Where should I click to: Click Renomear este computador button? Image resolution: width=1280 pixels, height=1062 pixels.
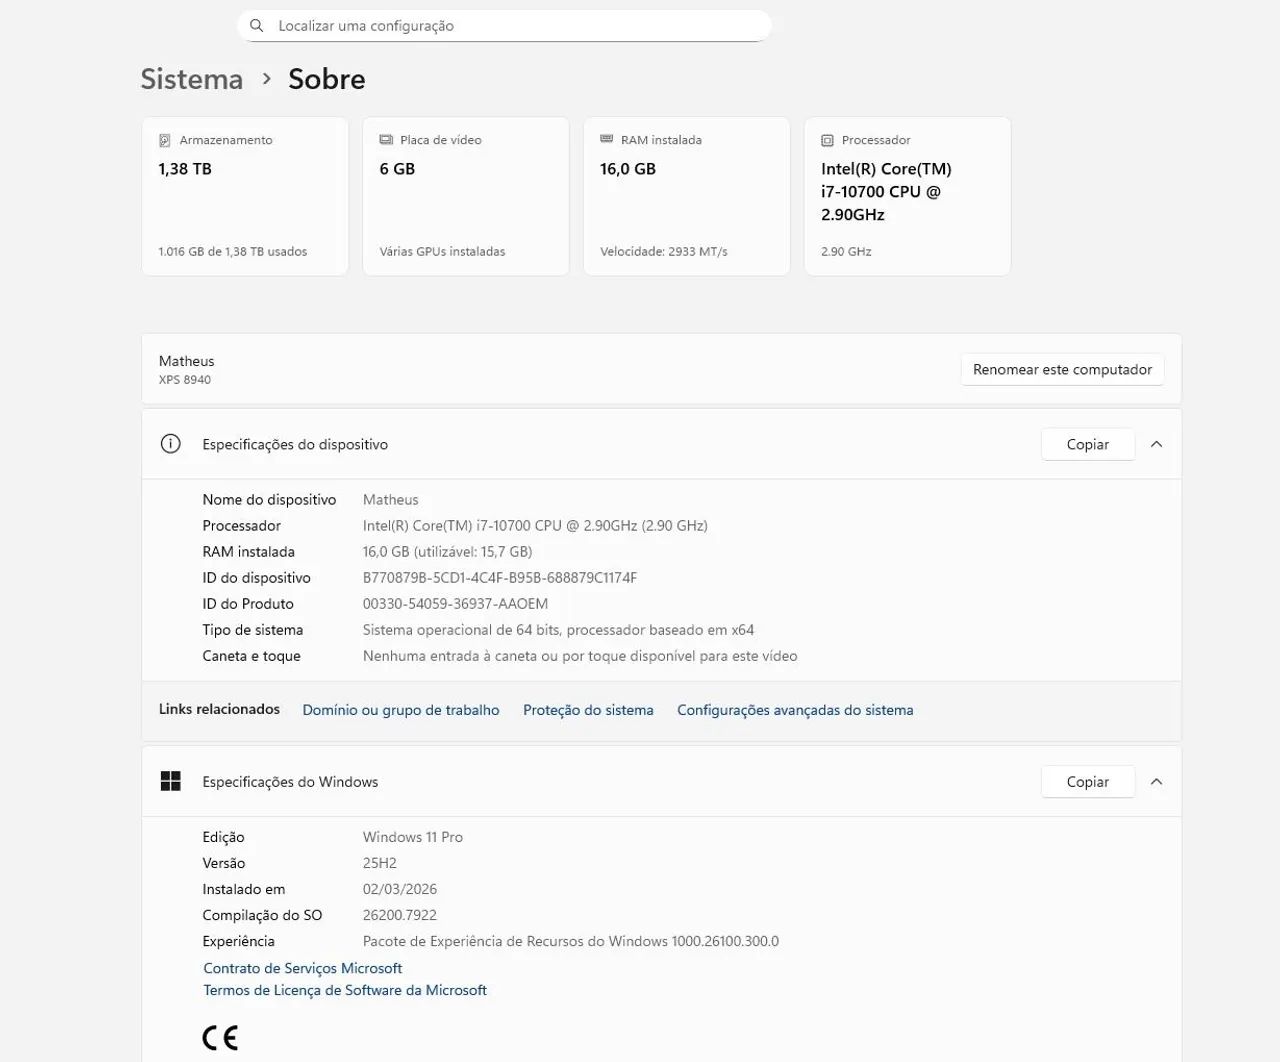[1062, 369]
